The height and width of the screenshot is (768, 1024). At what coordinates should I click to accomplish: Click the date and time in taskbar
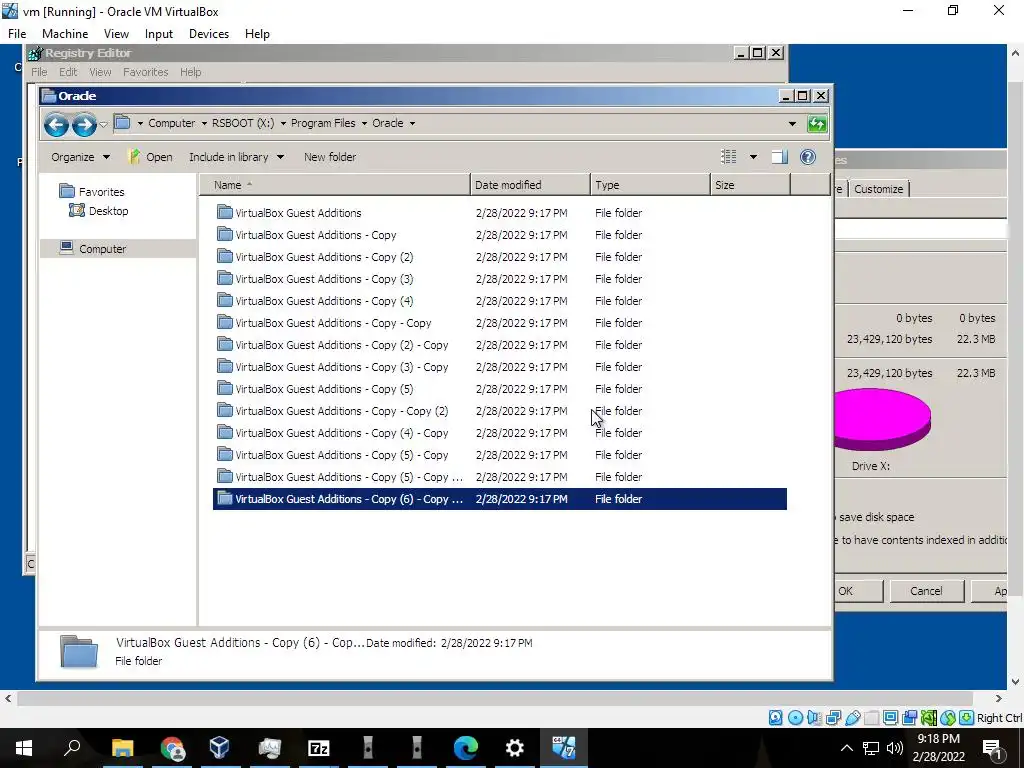[938, 748]
